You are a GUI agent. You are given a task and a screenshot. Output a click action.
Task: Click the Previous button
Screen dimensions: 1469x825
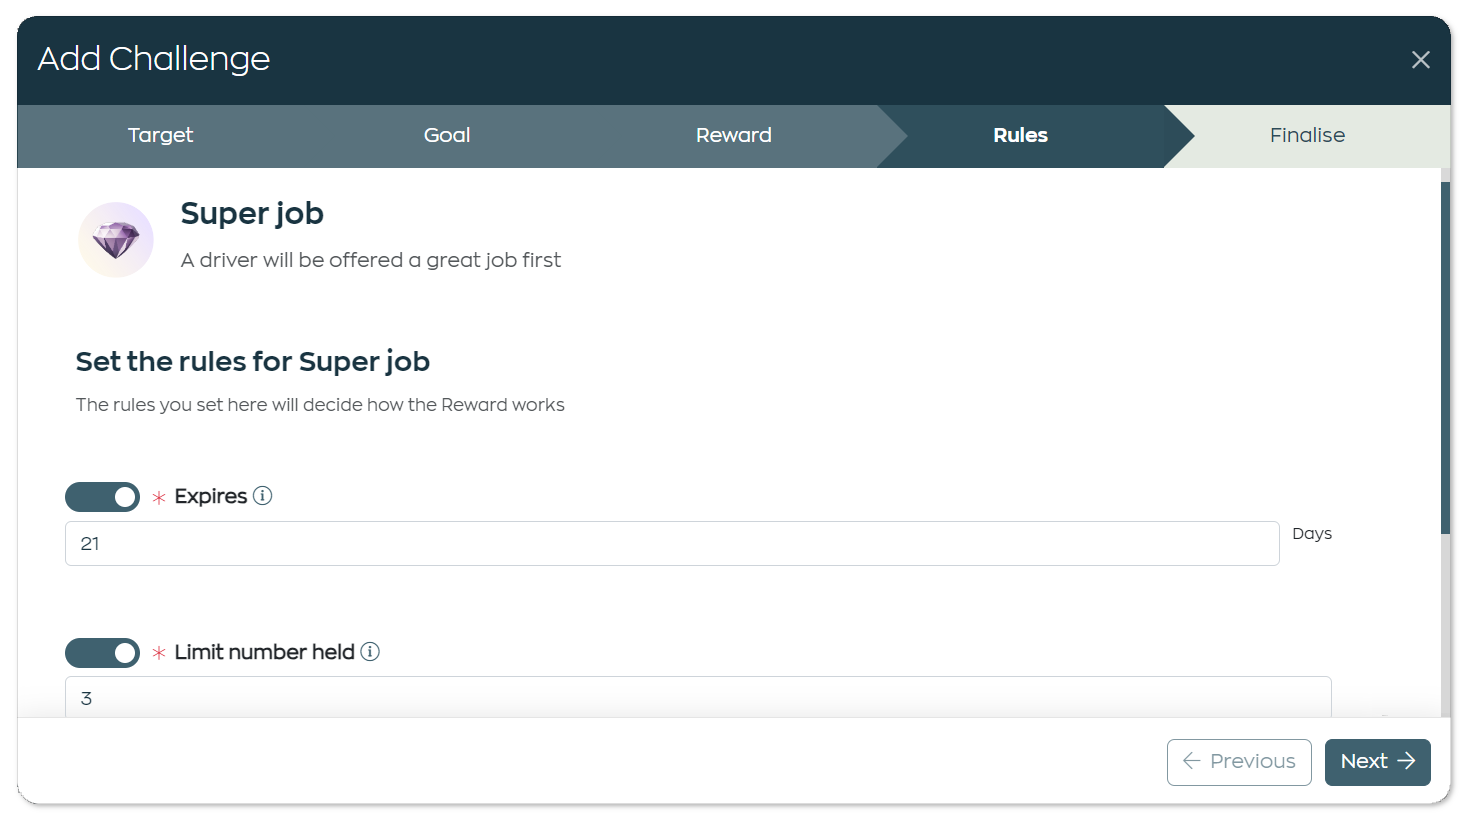(x=1239, y=762)
